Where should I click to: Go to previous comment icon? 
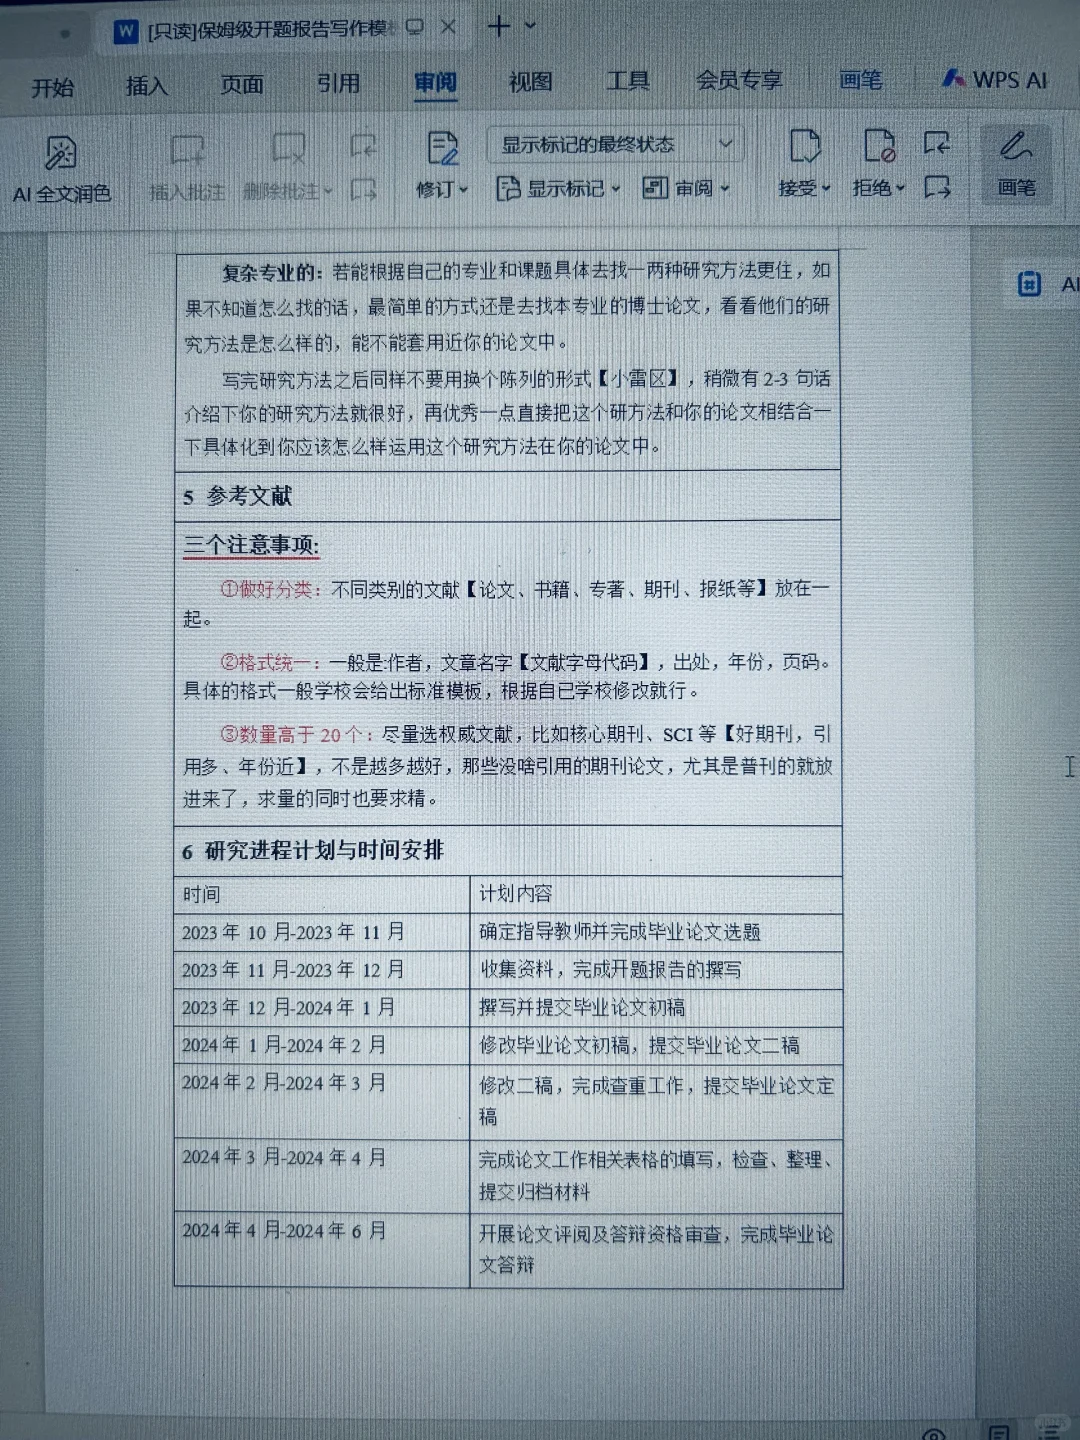coord(363,146)
